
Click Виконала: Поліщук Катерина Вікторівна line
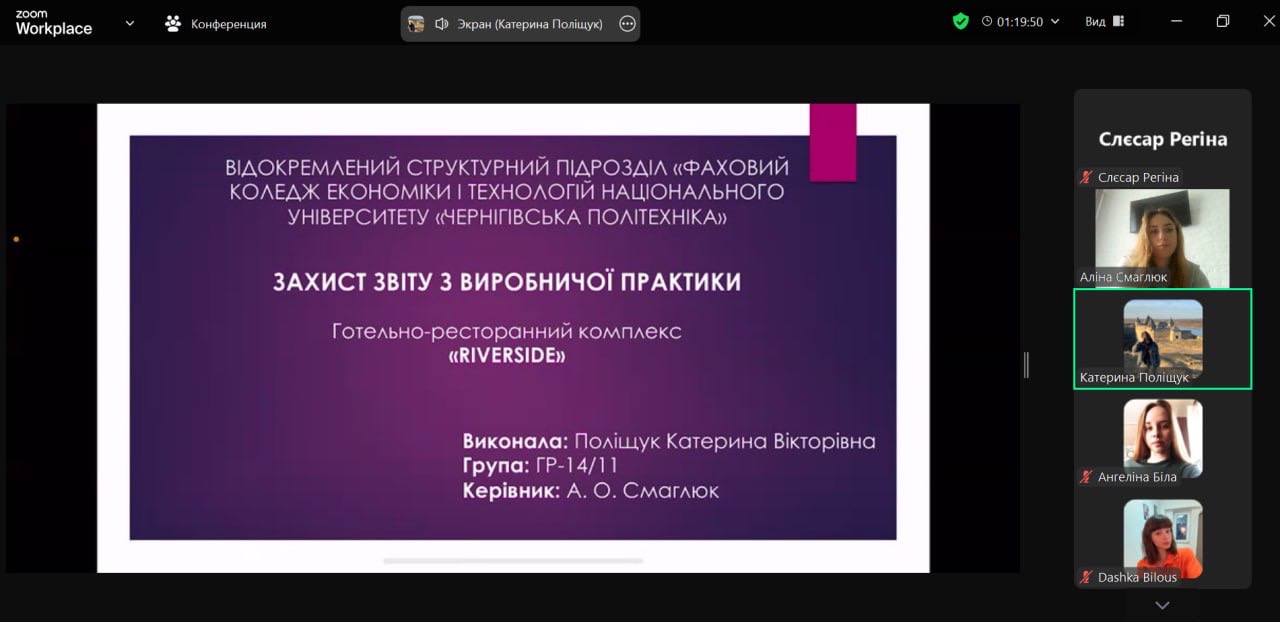coord(669,441)
